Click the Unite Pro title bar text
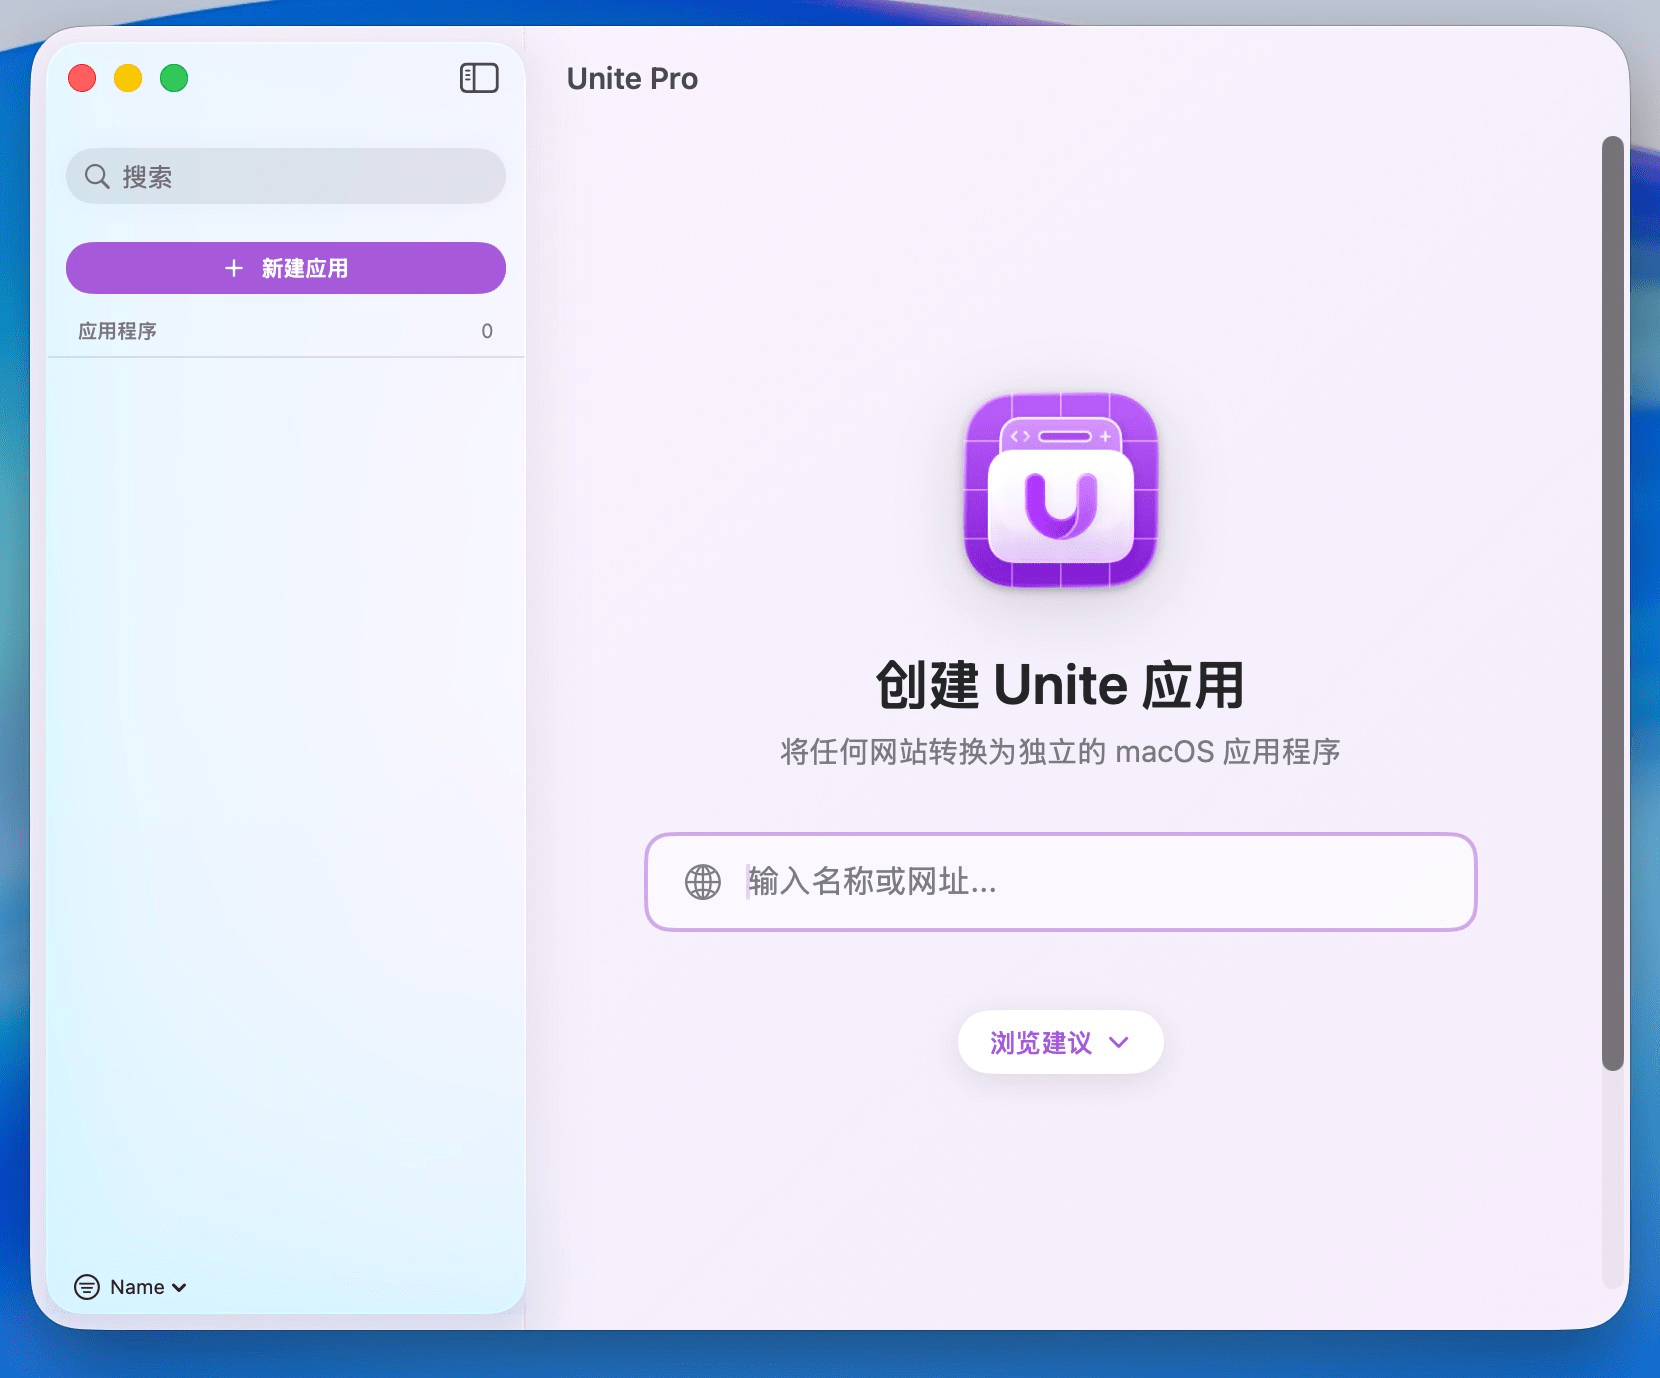The width and height of the screenshot is (1660, 1378). (632, 78)
